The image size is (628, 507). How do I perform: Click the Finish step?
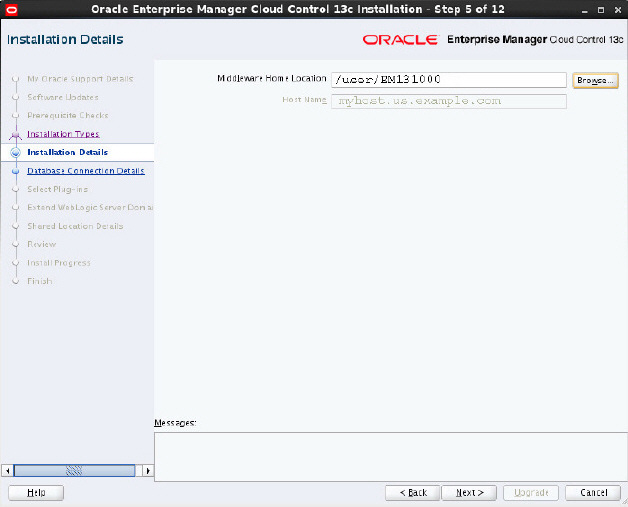(40, 281)
